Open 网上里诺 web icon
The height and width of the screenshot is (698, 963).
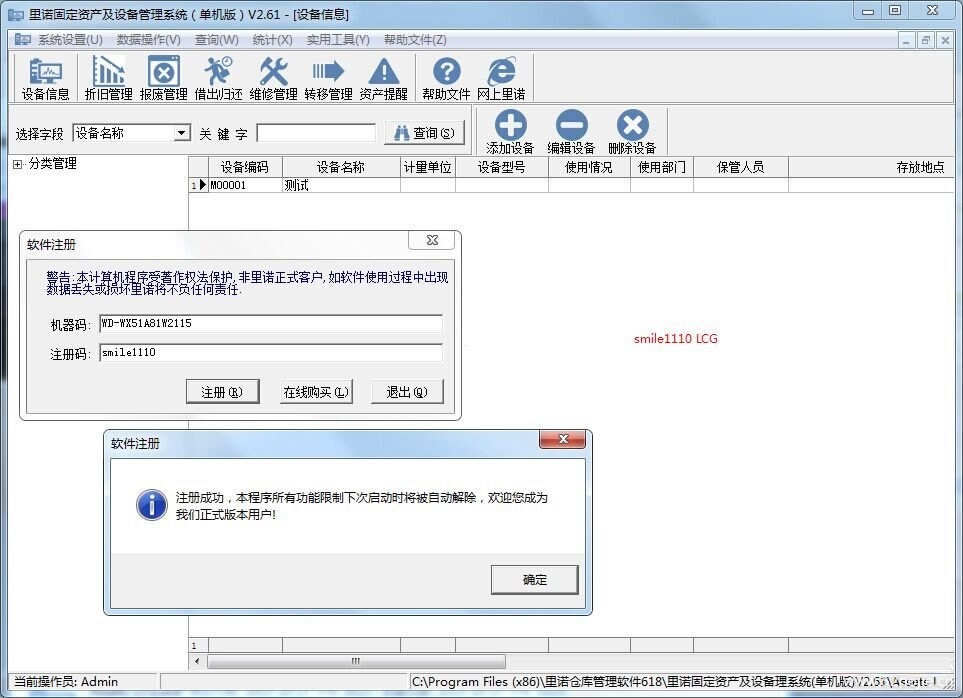tap(501, 77)
